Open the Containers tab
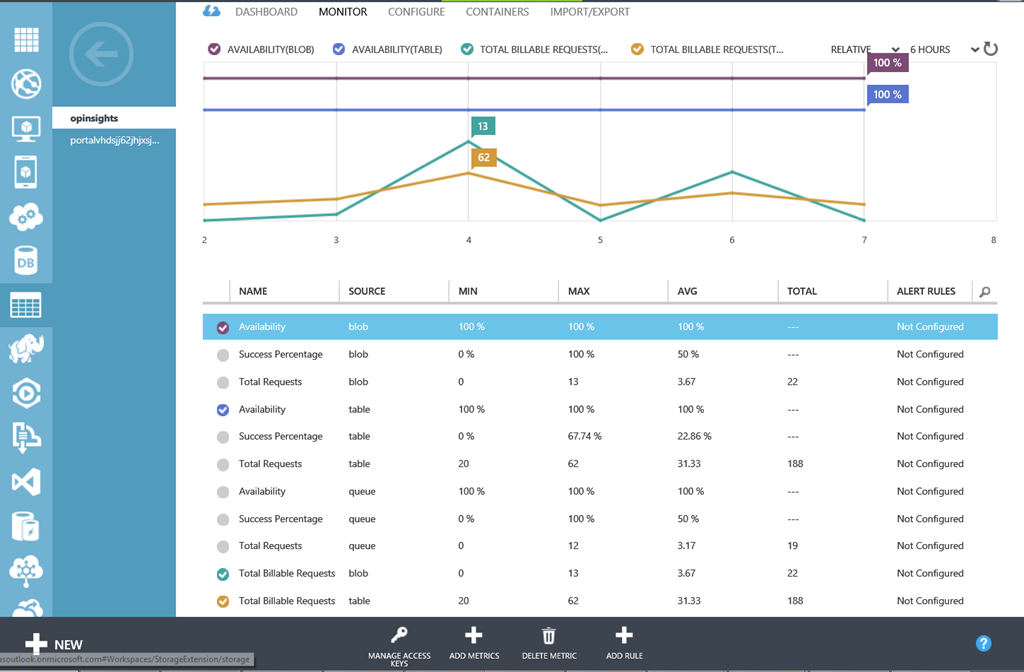 coord(497,12)
